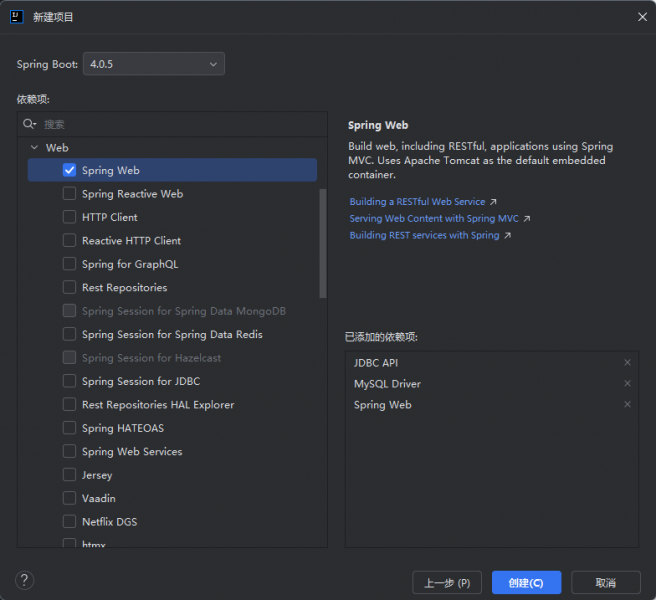
Task: Enable Spring Web Services dependency
Action: [69, 451]
